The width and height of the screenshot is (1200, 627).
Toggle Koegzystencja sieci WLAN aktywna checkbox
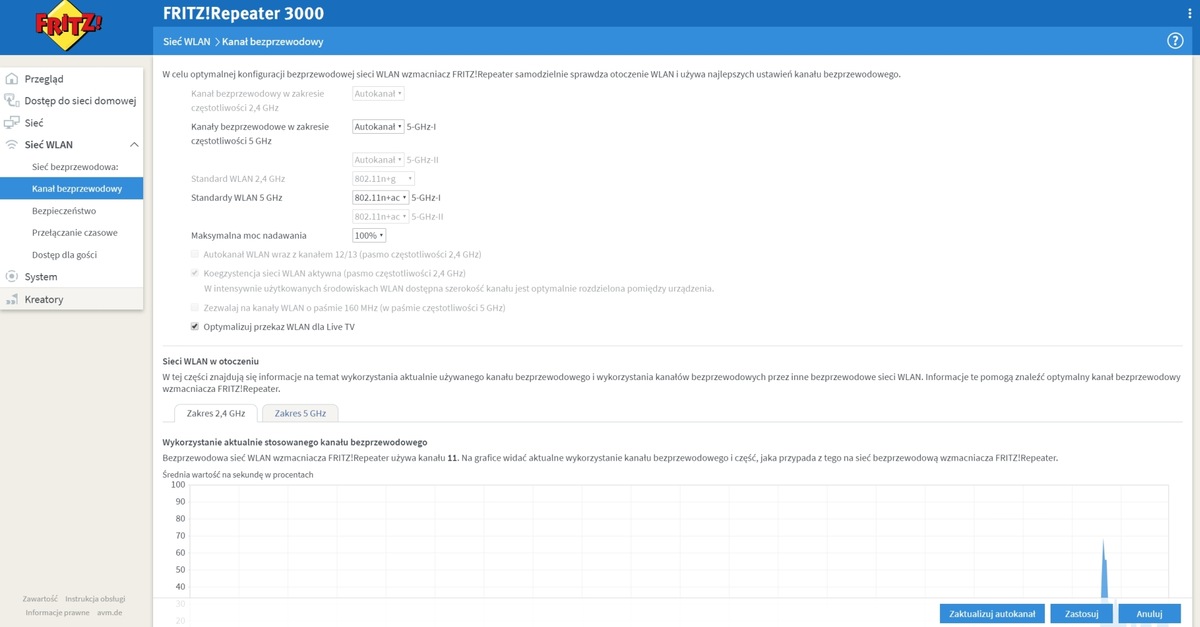pos(195,273)
